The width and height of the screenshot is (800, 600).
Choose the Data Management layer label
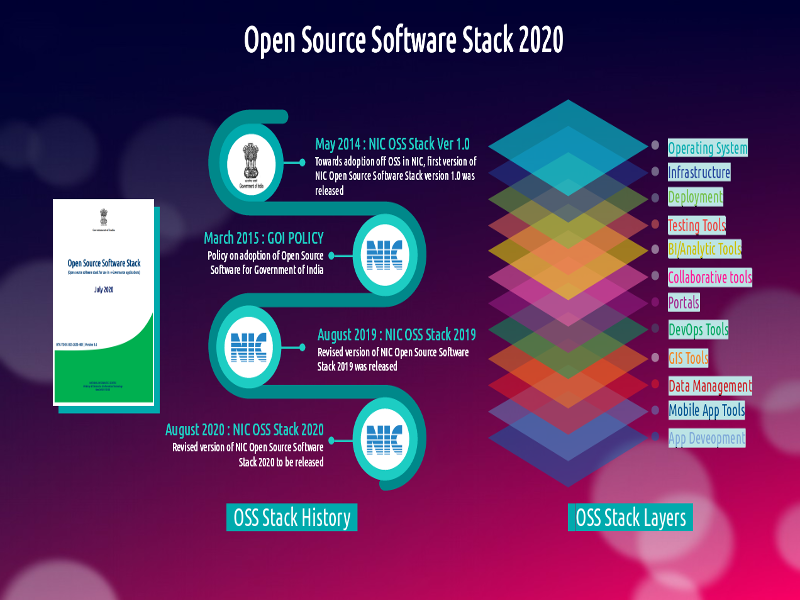pos(710,386)
